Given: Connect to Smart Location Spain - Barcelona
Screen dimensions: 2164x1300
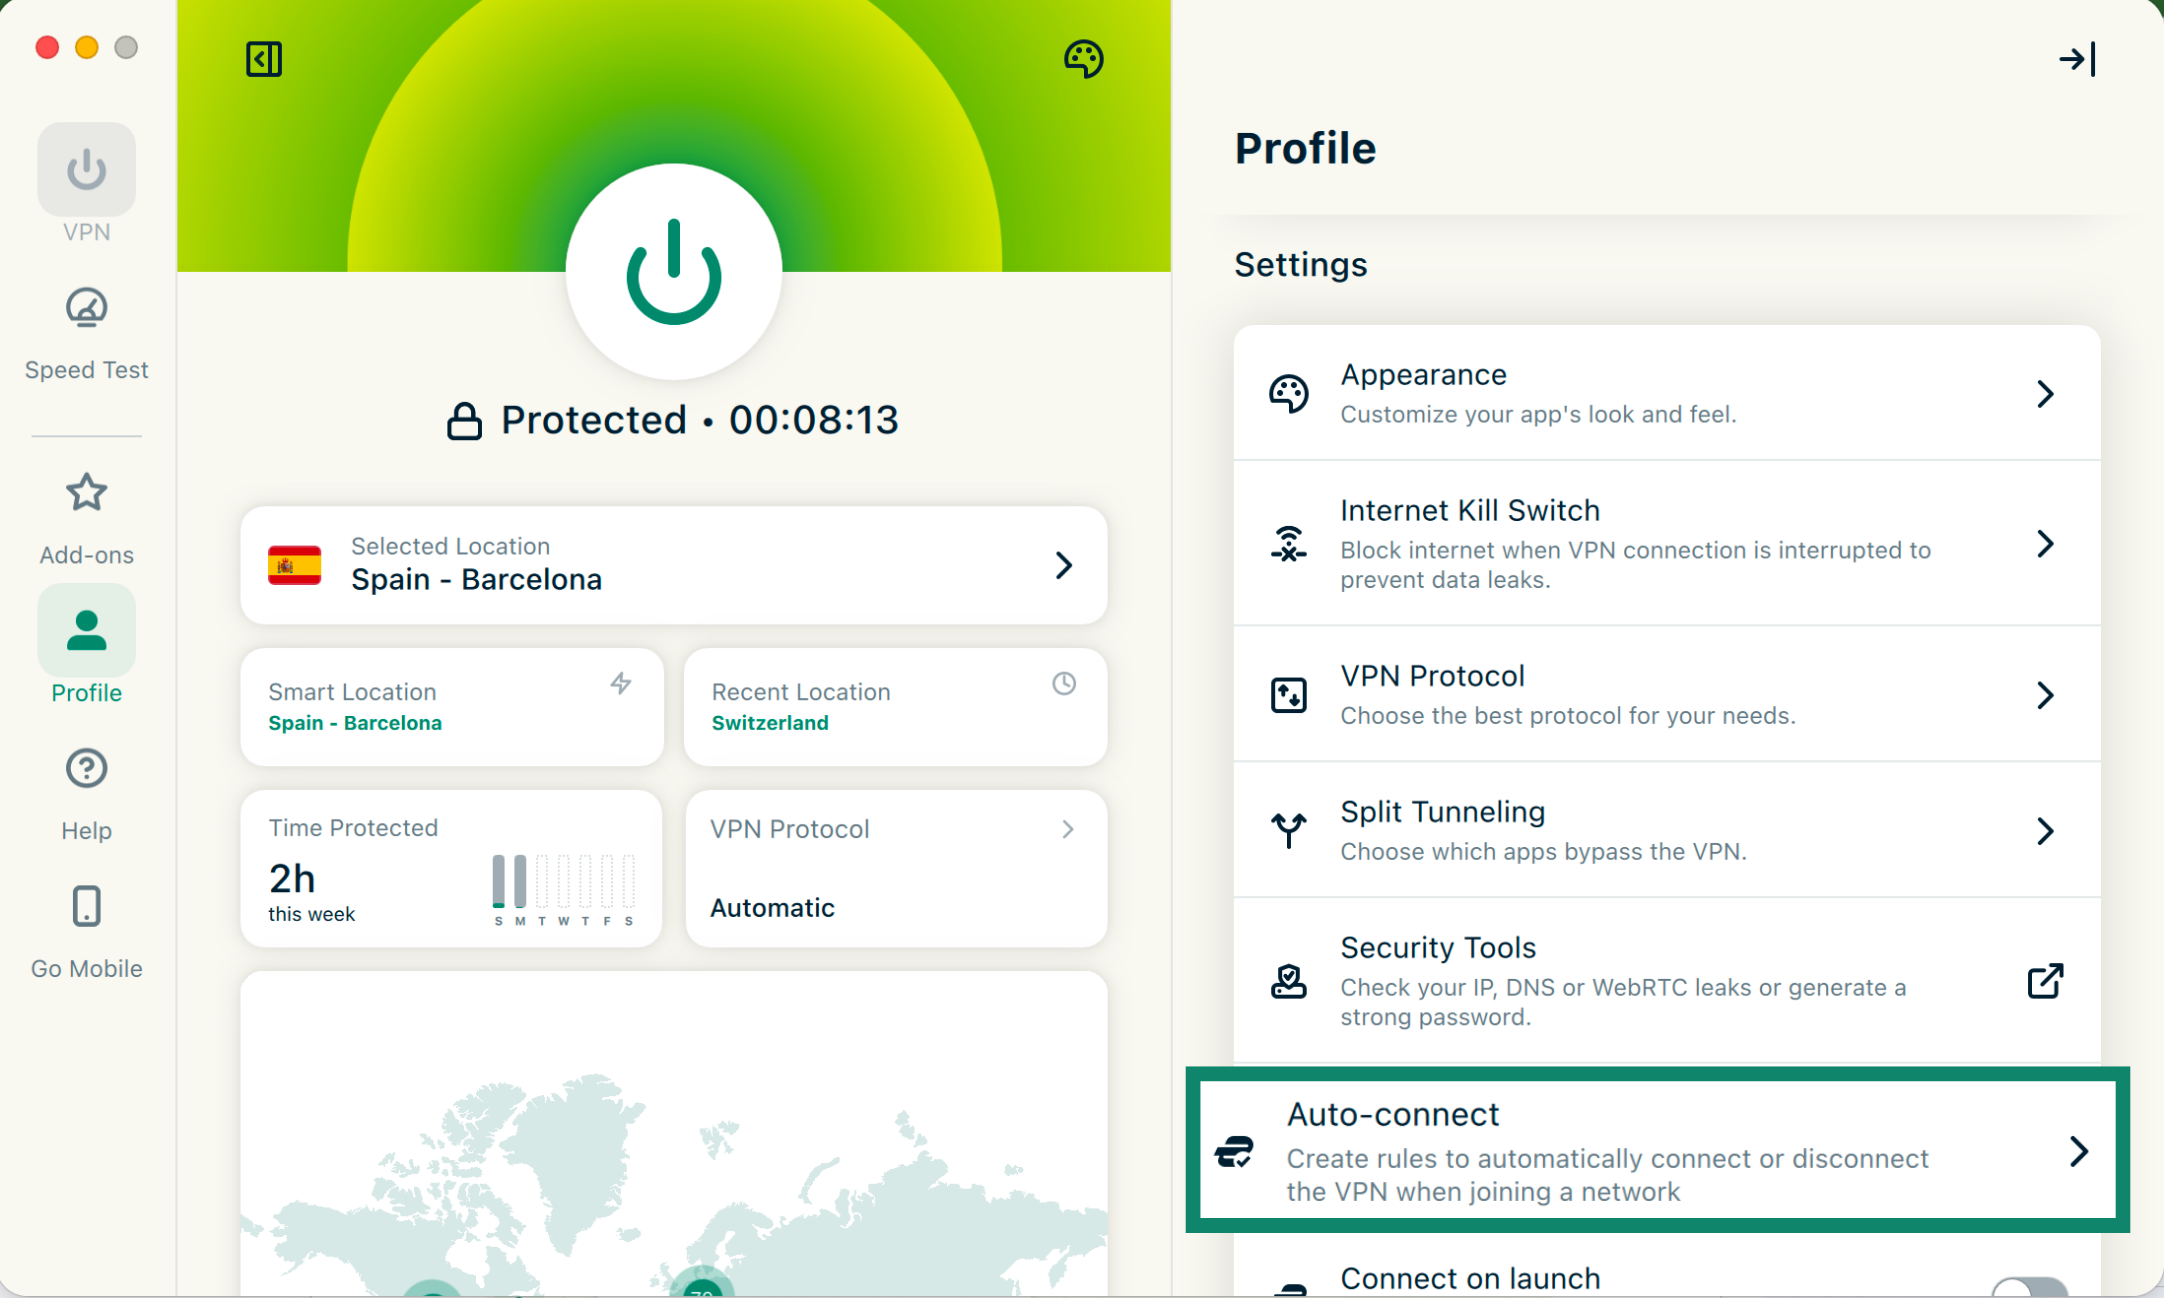Looking at the screenshot, I should coord(452,707).
